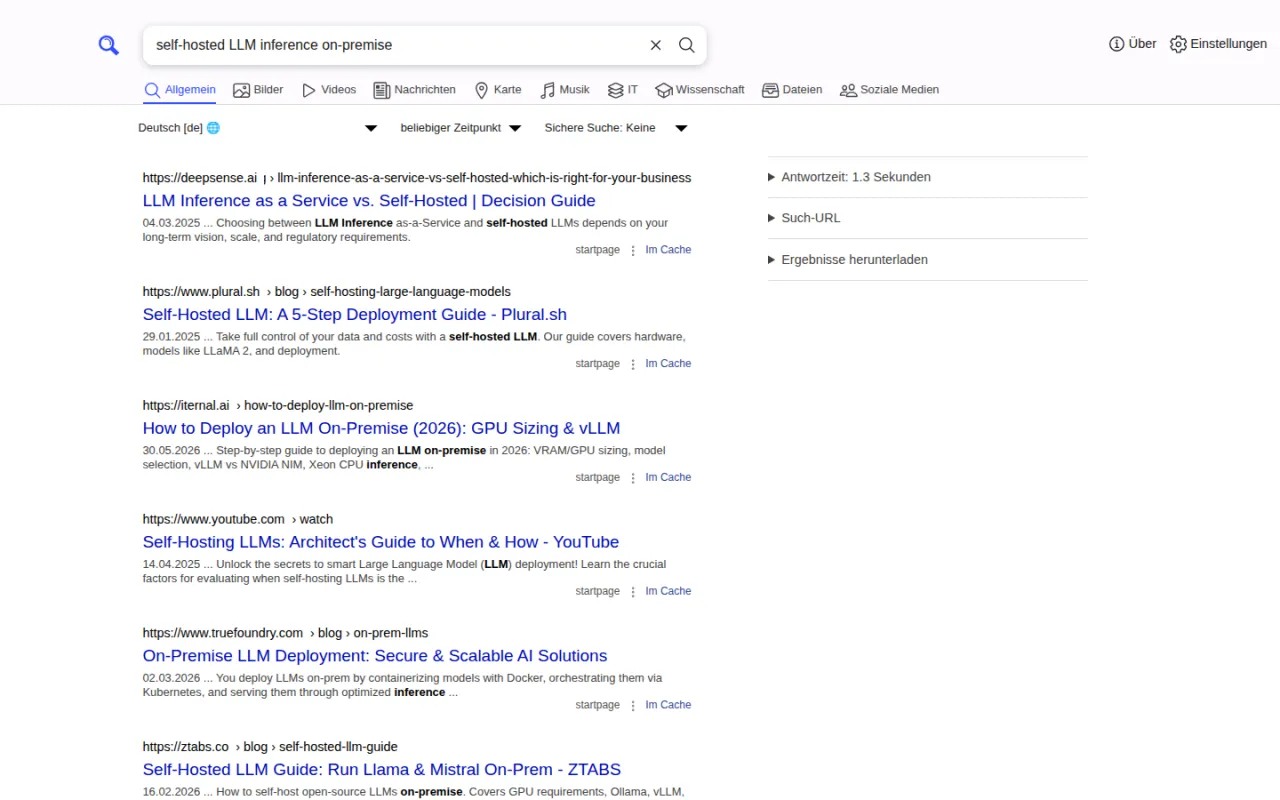Click startpage label under iternal.ai result
Image resolution: width=1280 pixels, height=800 pixels.
coord(598,478)
